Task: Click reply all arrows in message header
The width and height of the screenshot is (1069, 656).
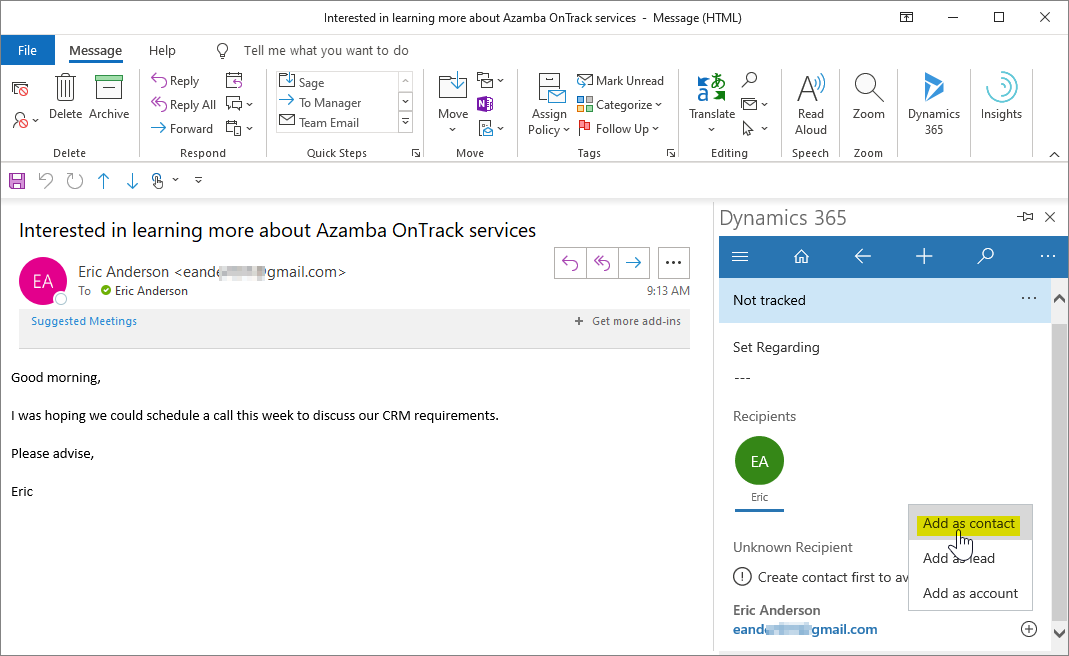Action: pyautogui.click(x=602, y=263)
